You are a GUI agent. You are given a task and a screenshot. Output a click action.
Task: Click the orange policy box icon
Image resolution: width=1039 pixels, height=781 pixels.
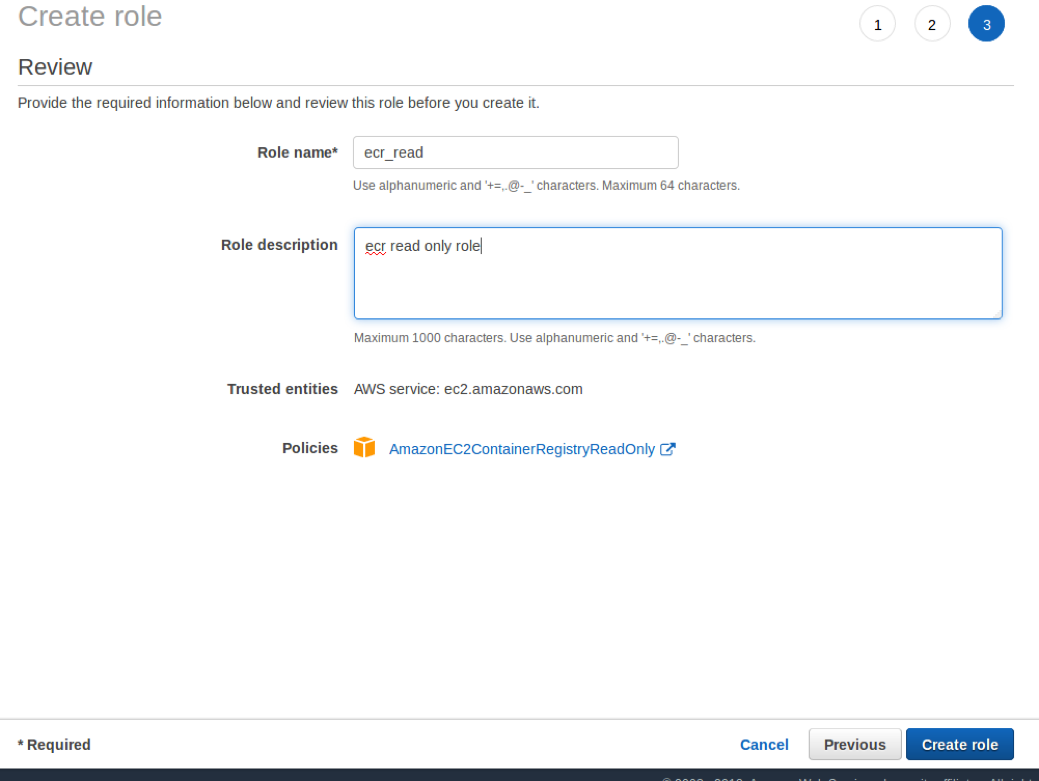364,448
